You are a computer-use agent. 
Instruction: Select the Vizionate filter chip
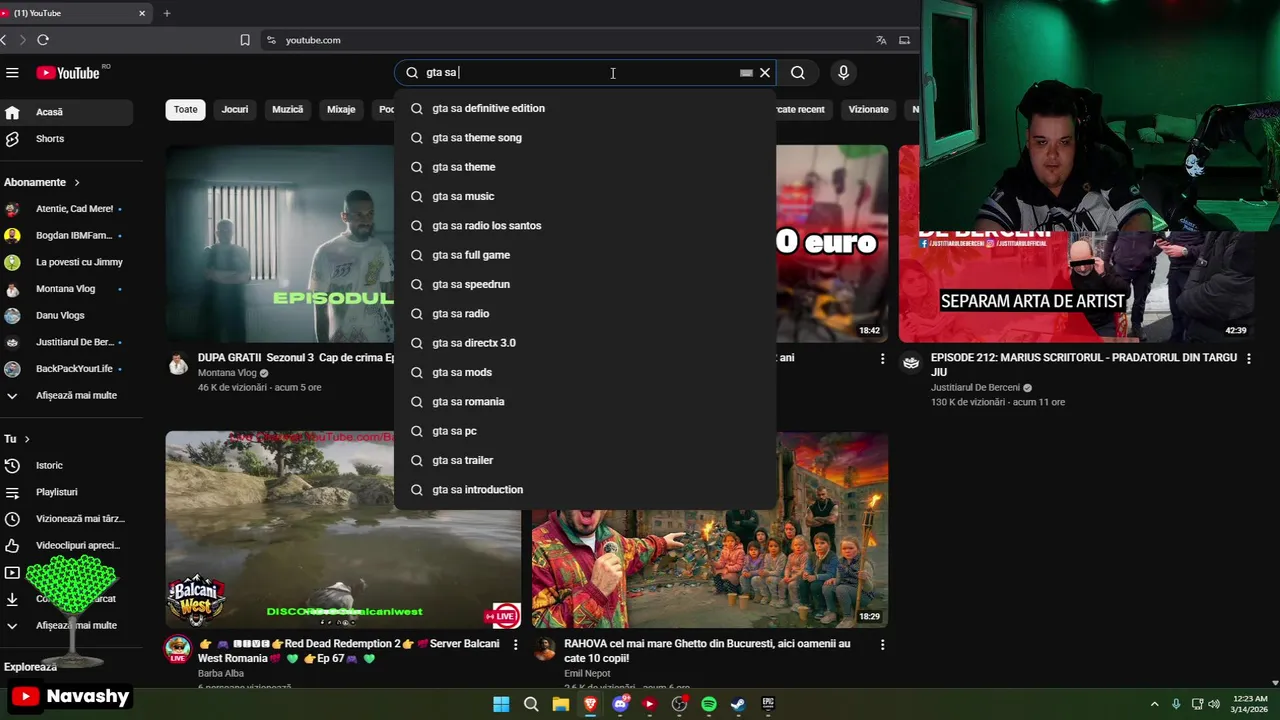(868, 110)
